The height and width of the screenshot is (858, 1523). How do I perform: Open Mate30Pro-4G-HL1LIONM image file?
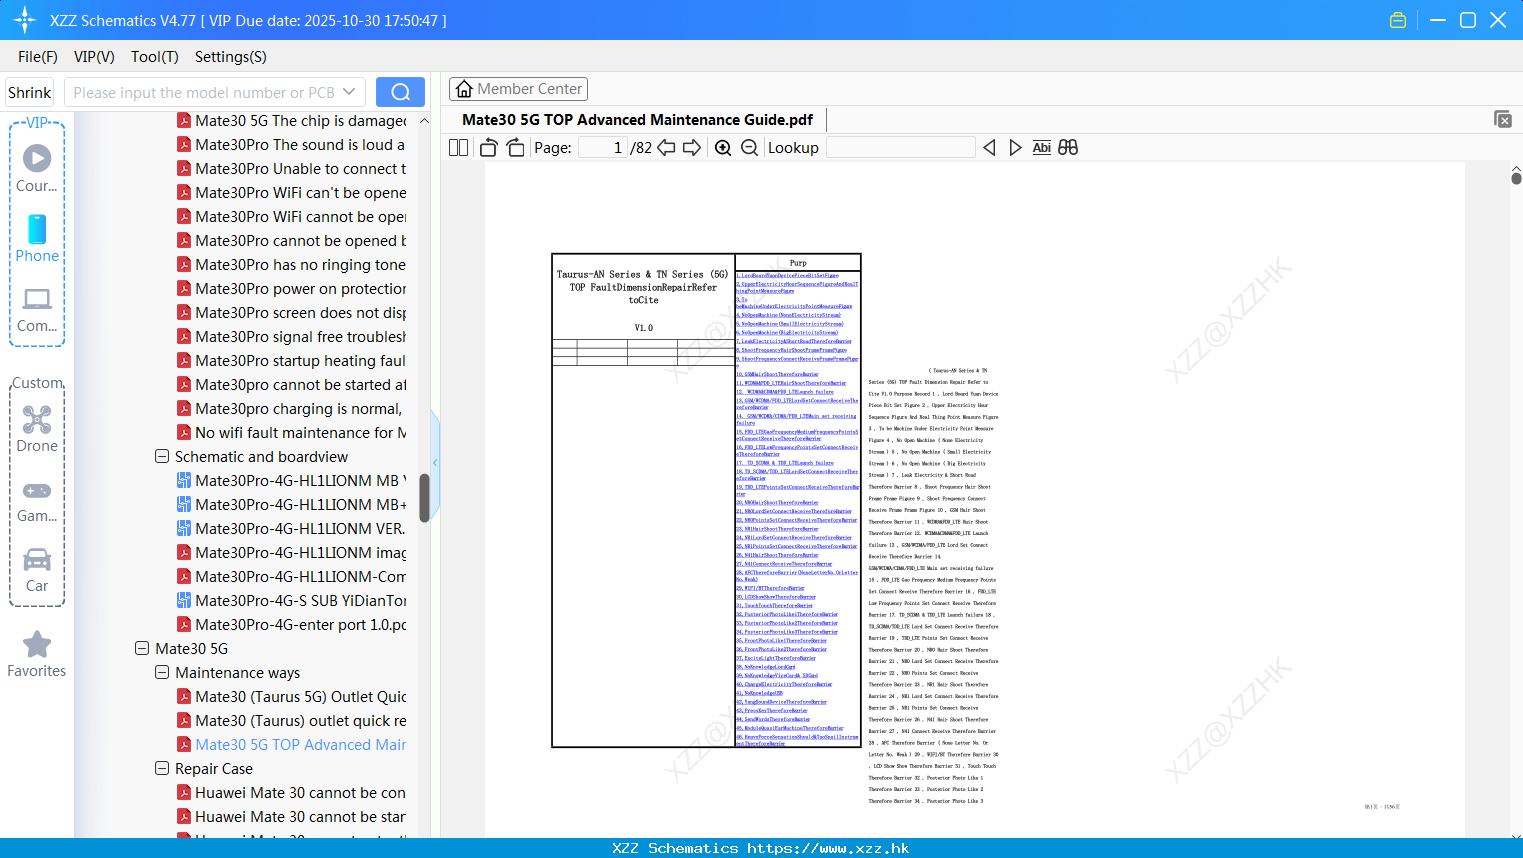click(292, 553)
